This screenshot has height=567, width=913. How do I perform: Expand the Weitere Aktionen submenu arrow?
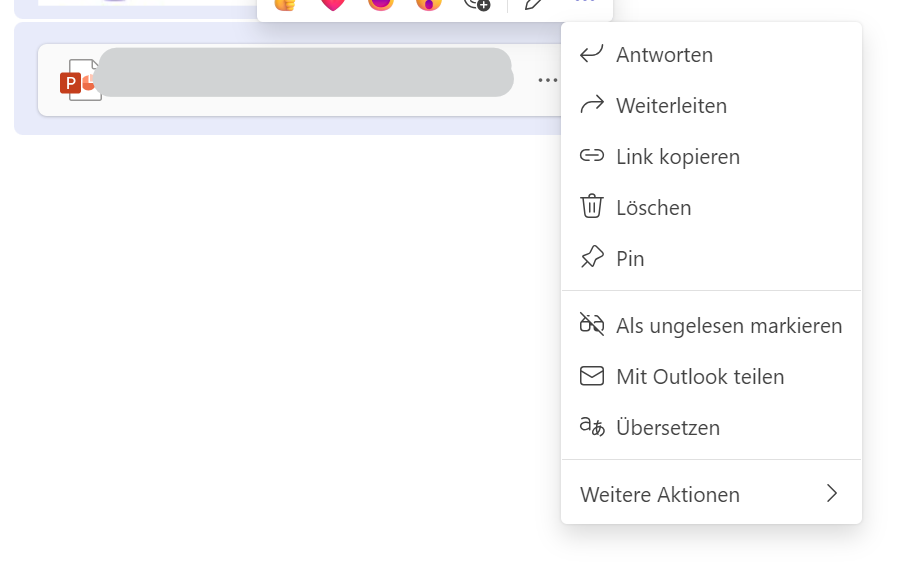point(831,494)
